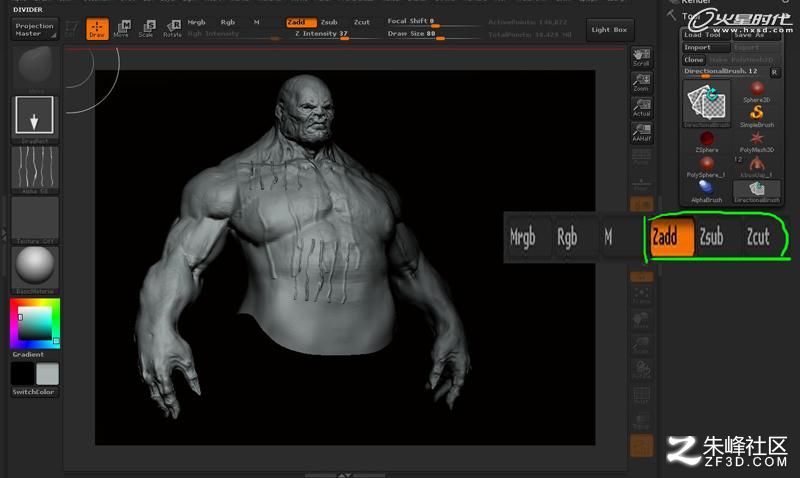Image resolution: width=800 pixels, height=478 pixels.
Task: Click the orange button at right shelf bottom
Action: pyautogui.click(x=641, y=445)
